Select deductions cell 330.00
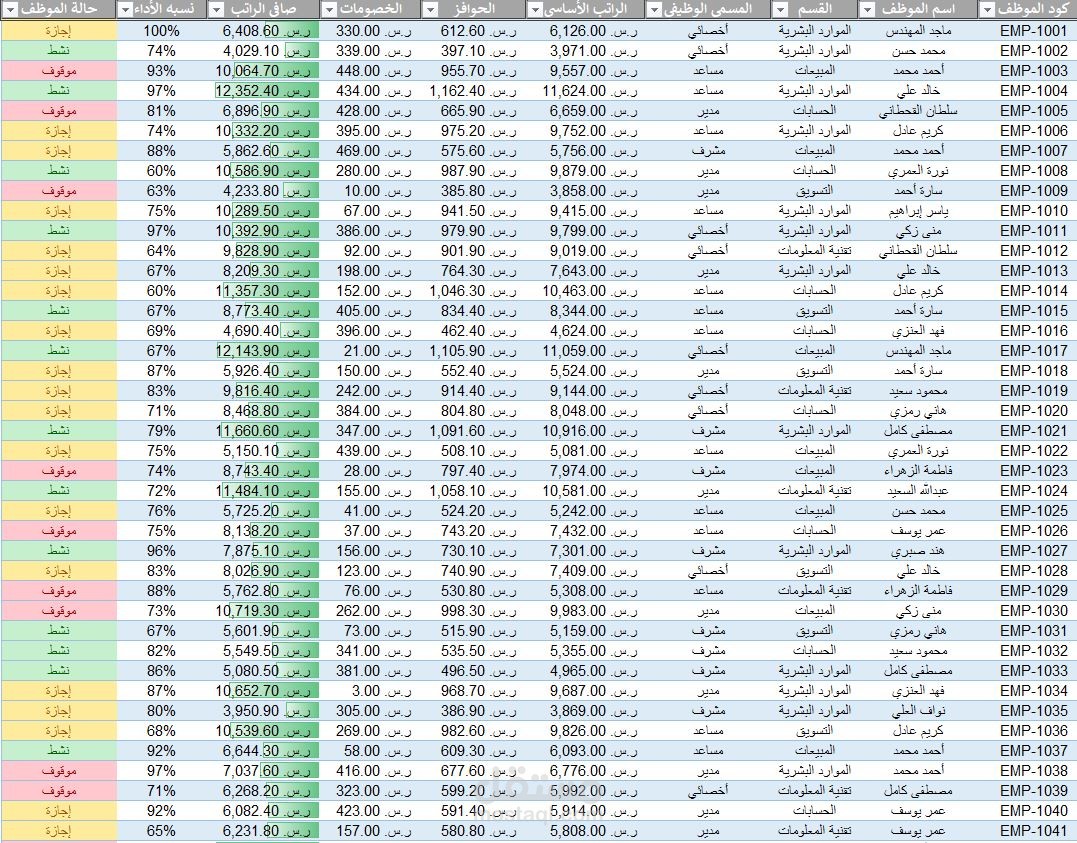1077x843 pixels. [370, 31]
